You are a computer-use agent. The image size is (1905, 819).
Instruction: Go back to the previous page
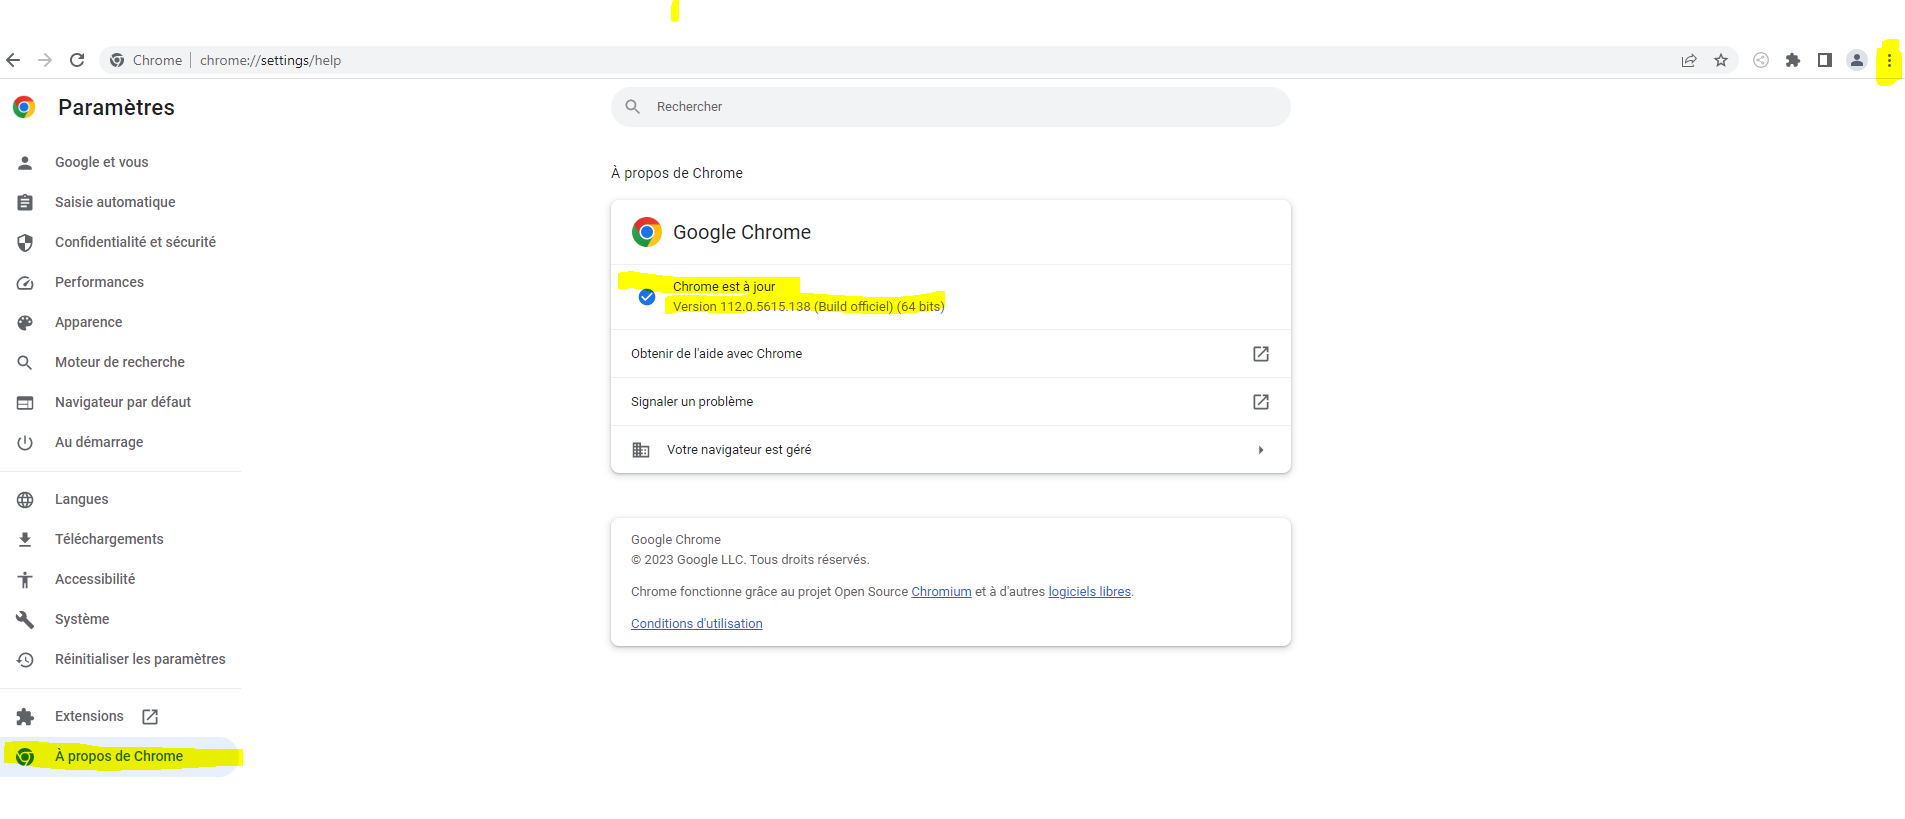point(13,60)
